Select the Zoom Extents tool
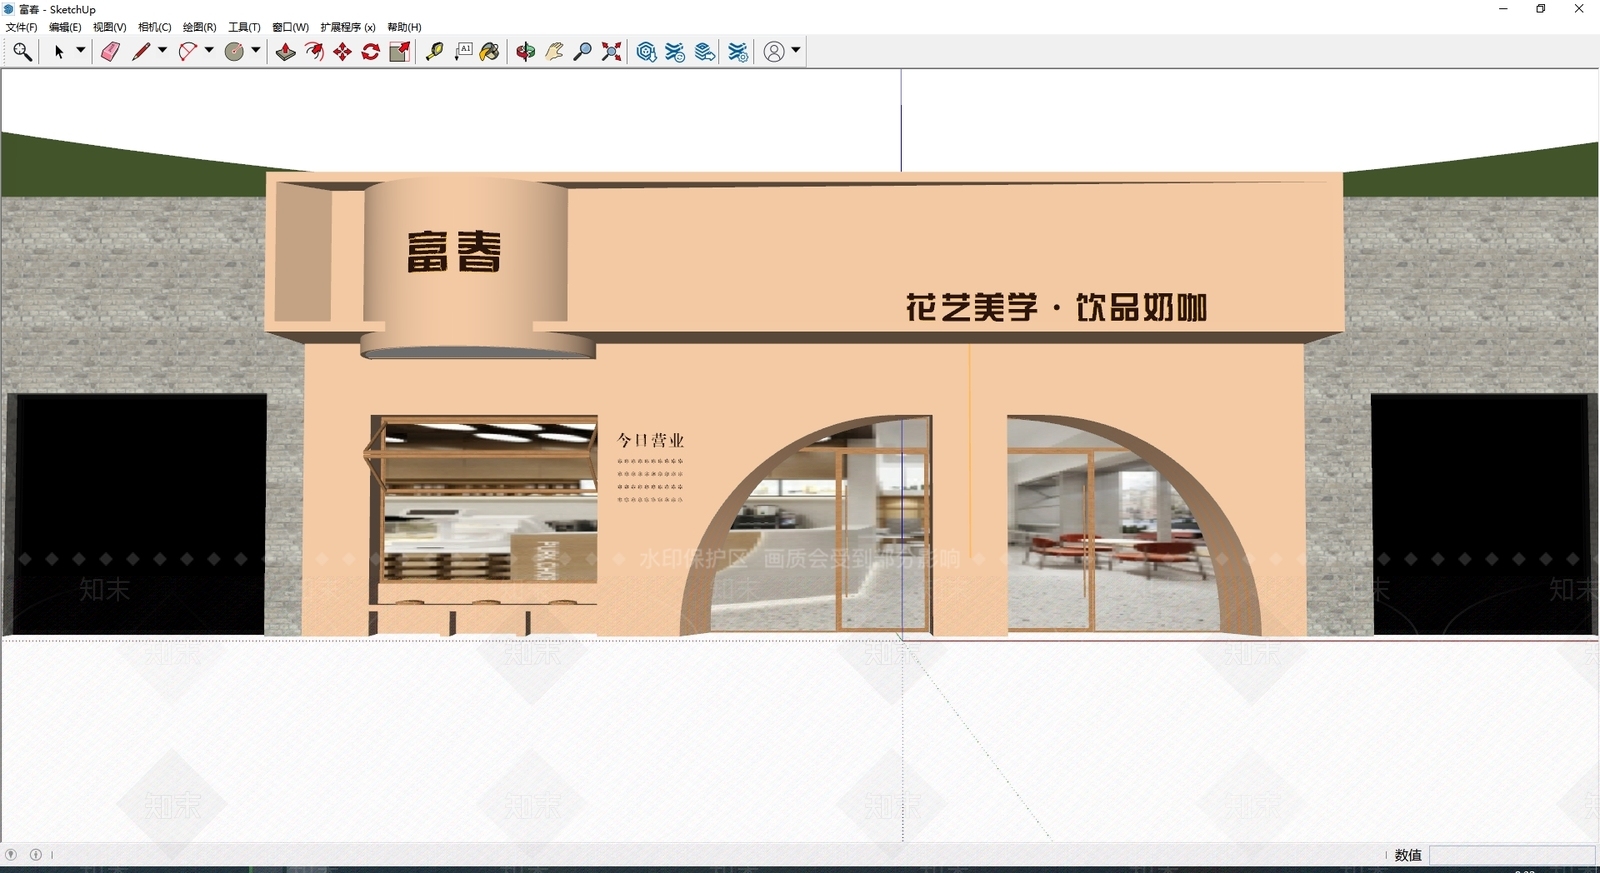This screenshot has width=1600, height=873. tap(611, 52)
